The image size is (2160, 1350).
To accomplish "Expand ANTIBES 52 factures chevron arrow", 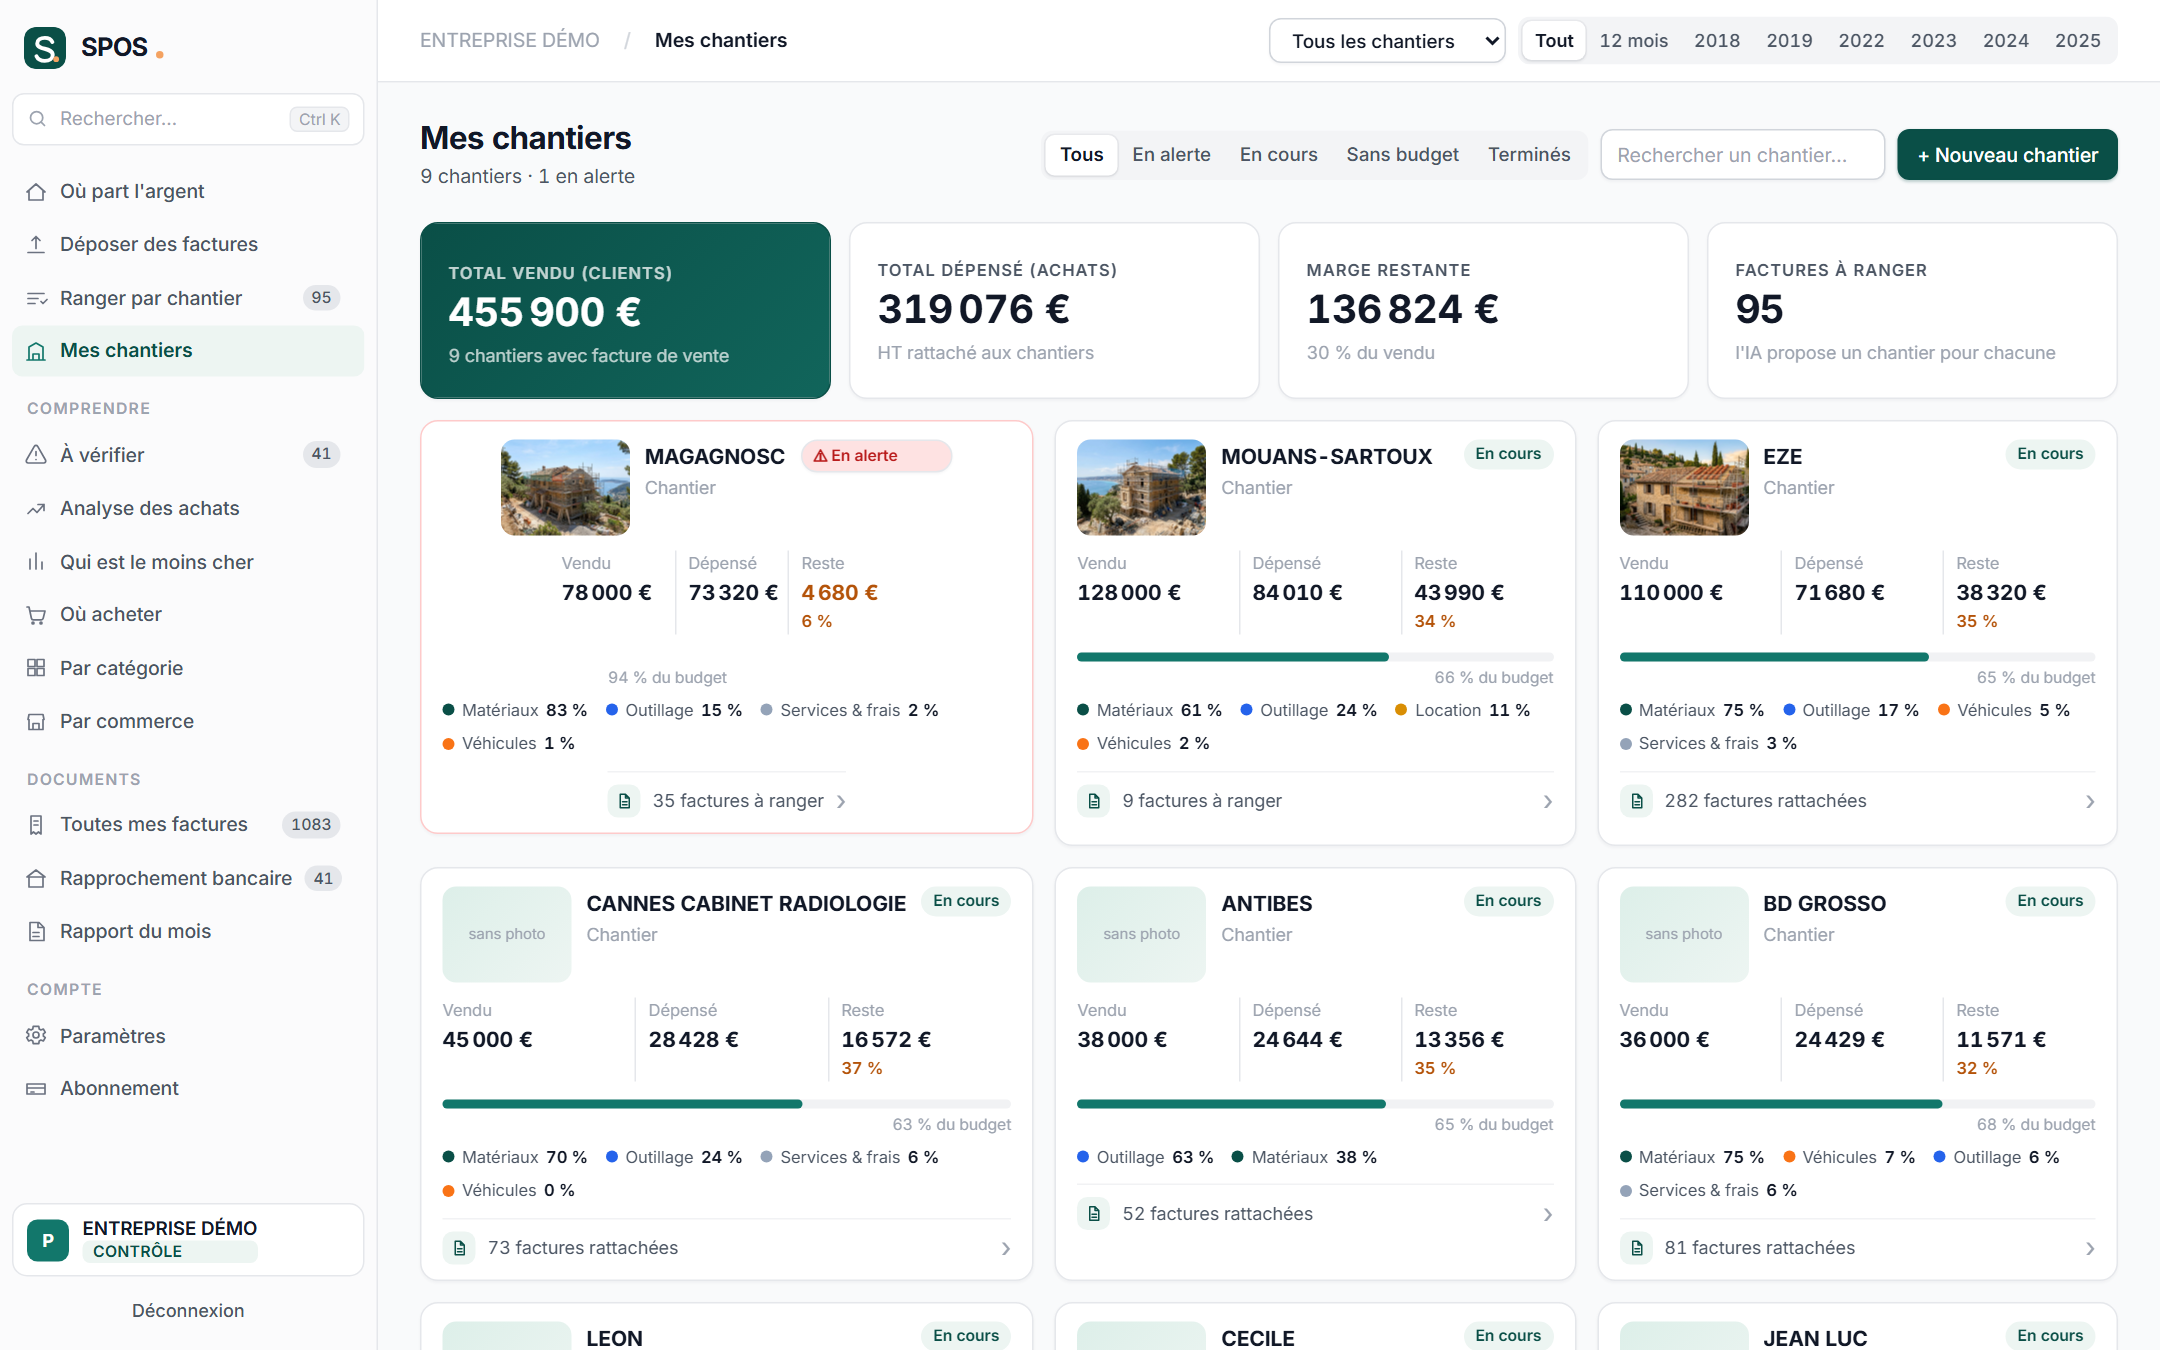I will point(1548,1214).
